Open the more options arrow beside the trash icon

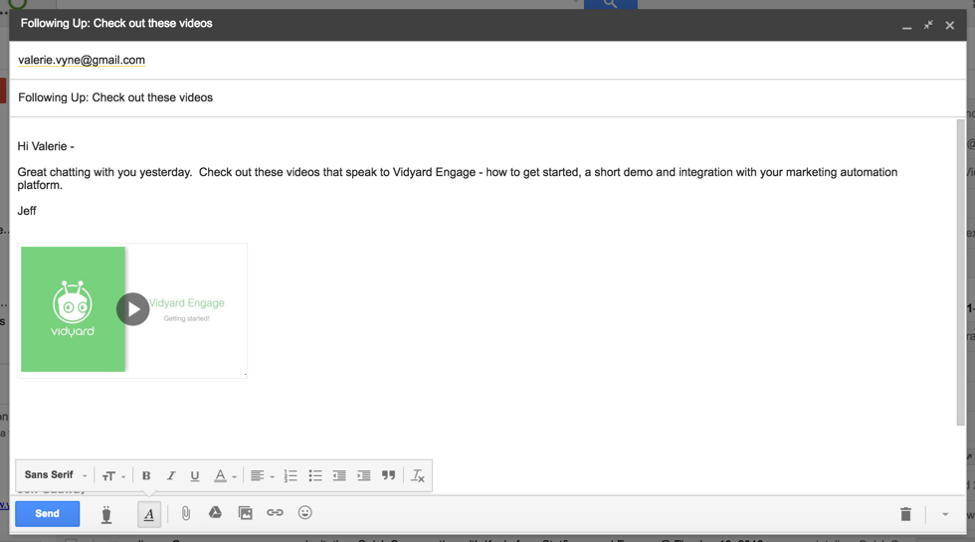(x=945, y=514)
